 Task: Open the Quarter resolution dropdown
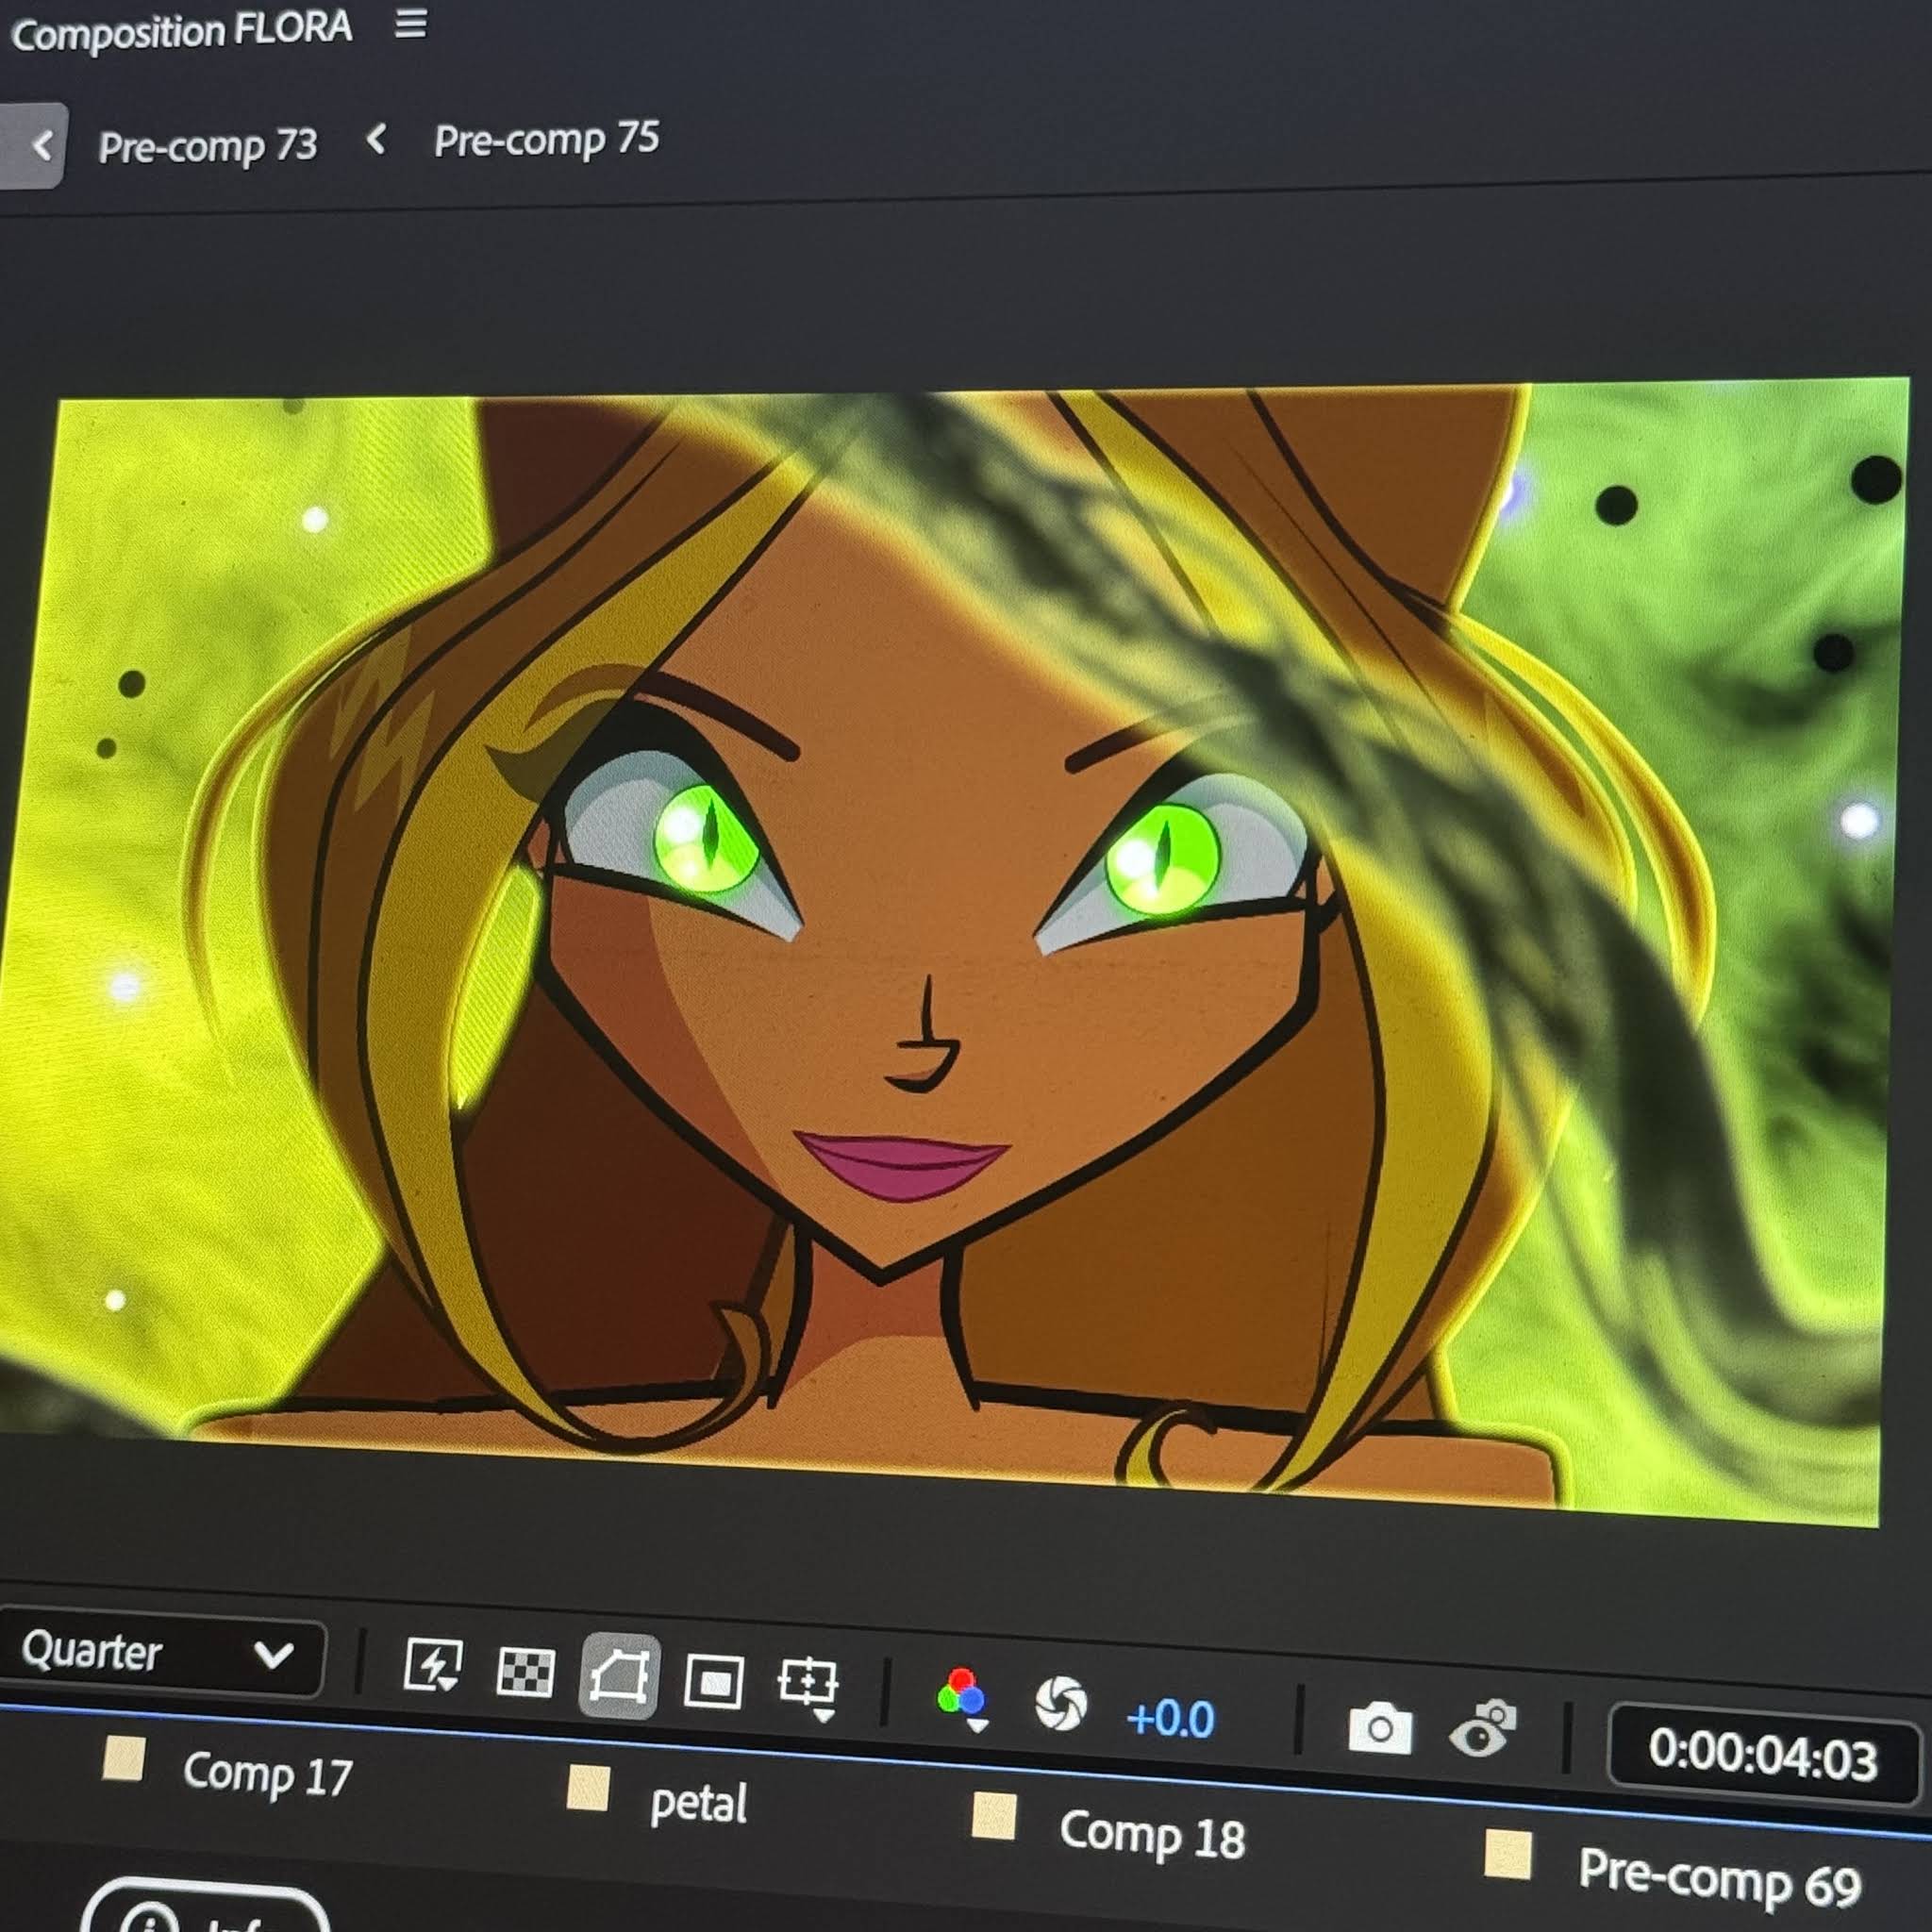162,1652
